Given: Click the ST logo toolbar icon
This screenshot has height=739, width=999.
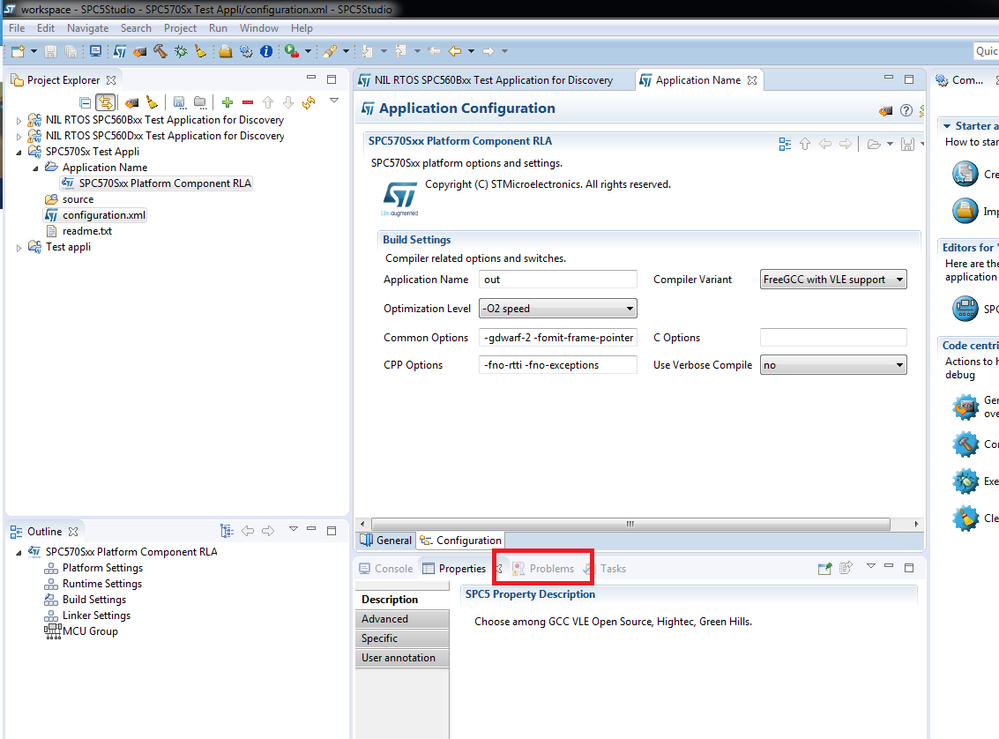Looking at the screenshot, I should [120, 52].
